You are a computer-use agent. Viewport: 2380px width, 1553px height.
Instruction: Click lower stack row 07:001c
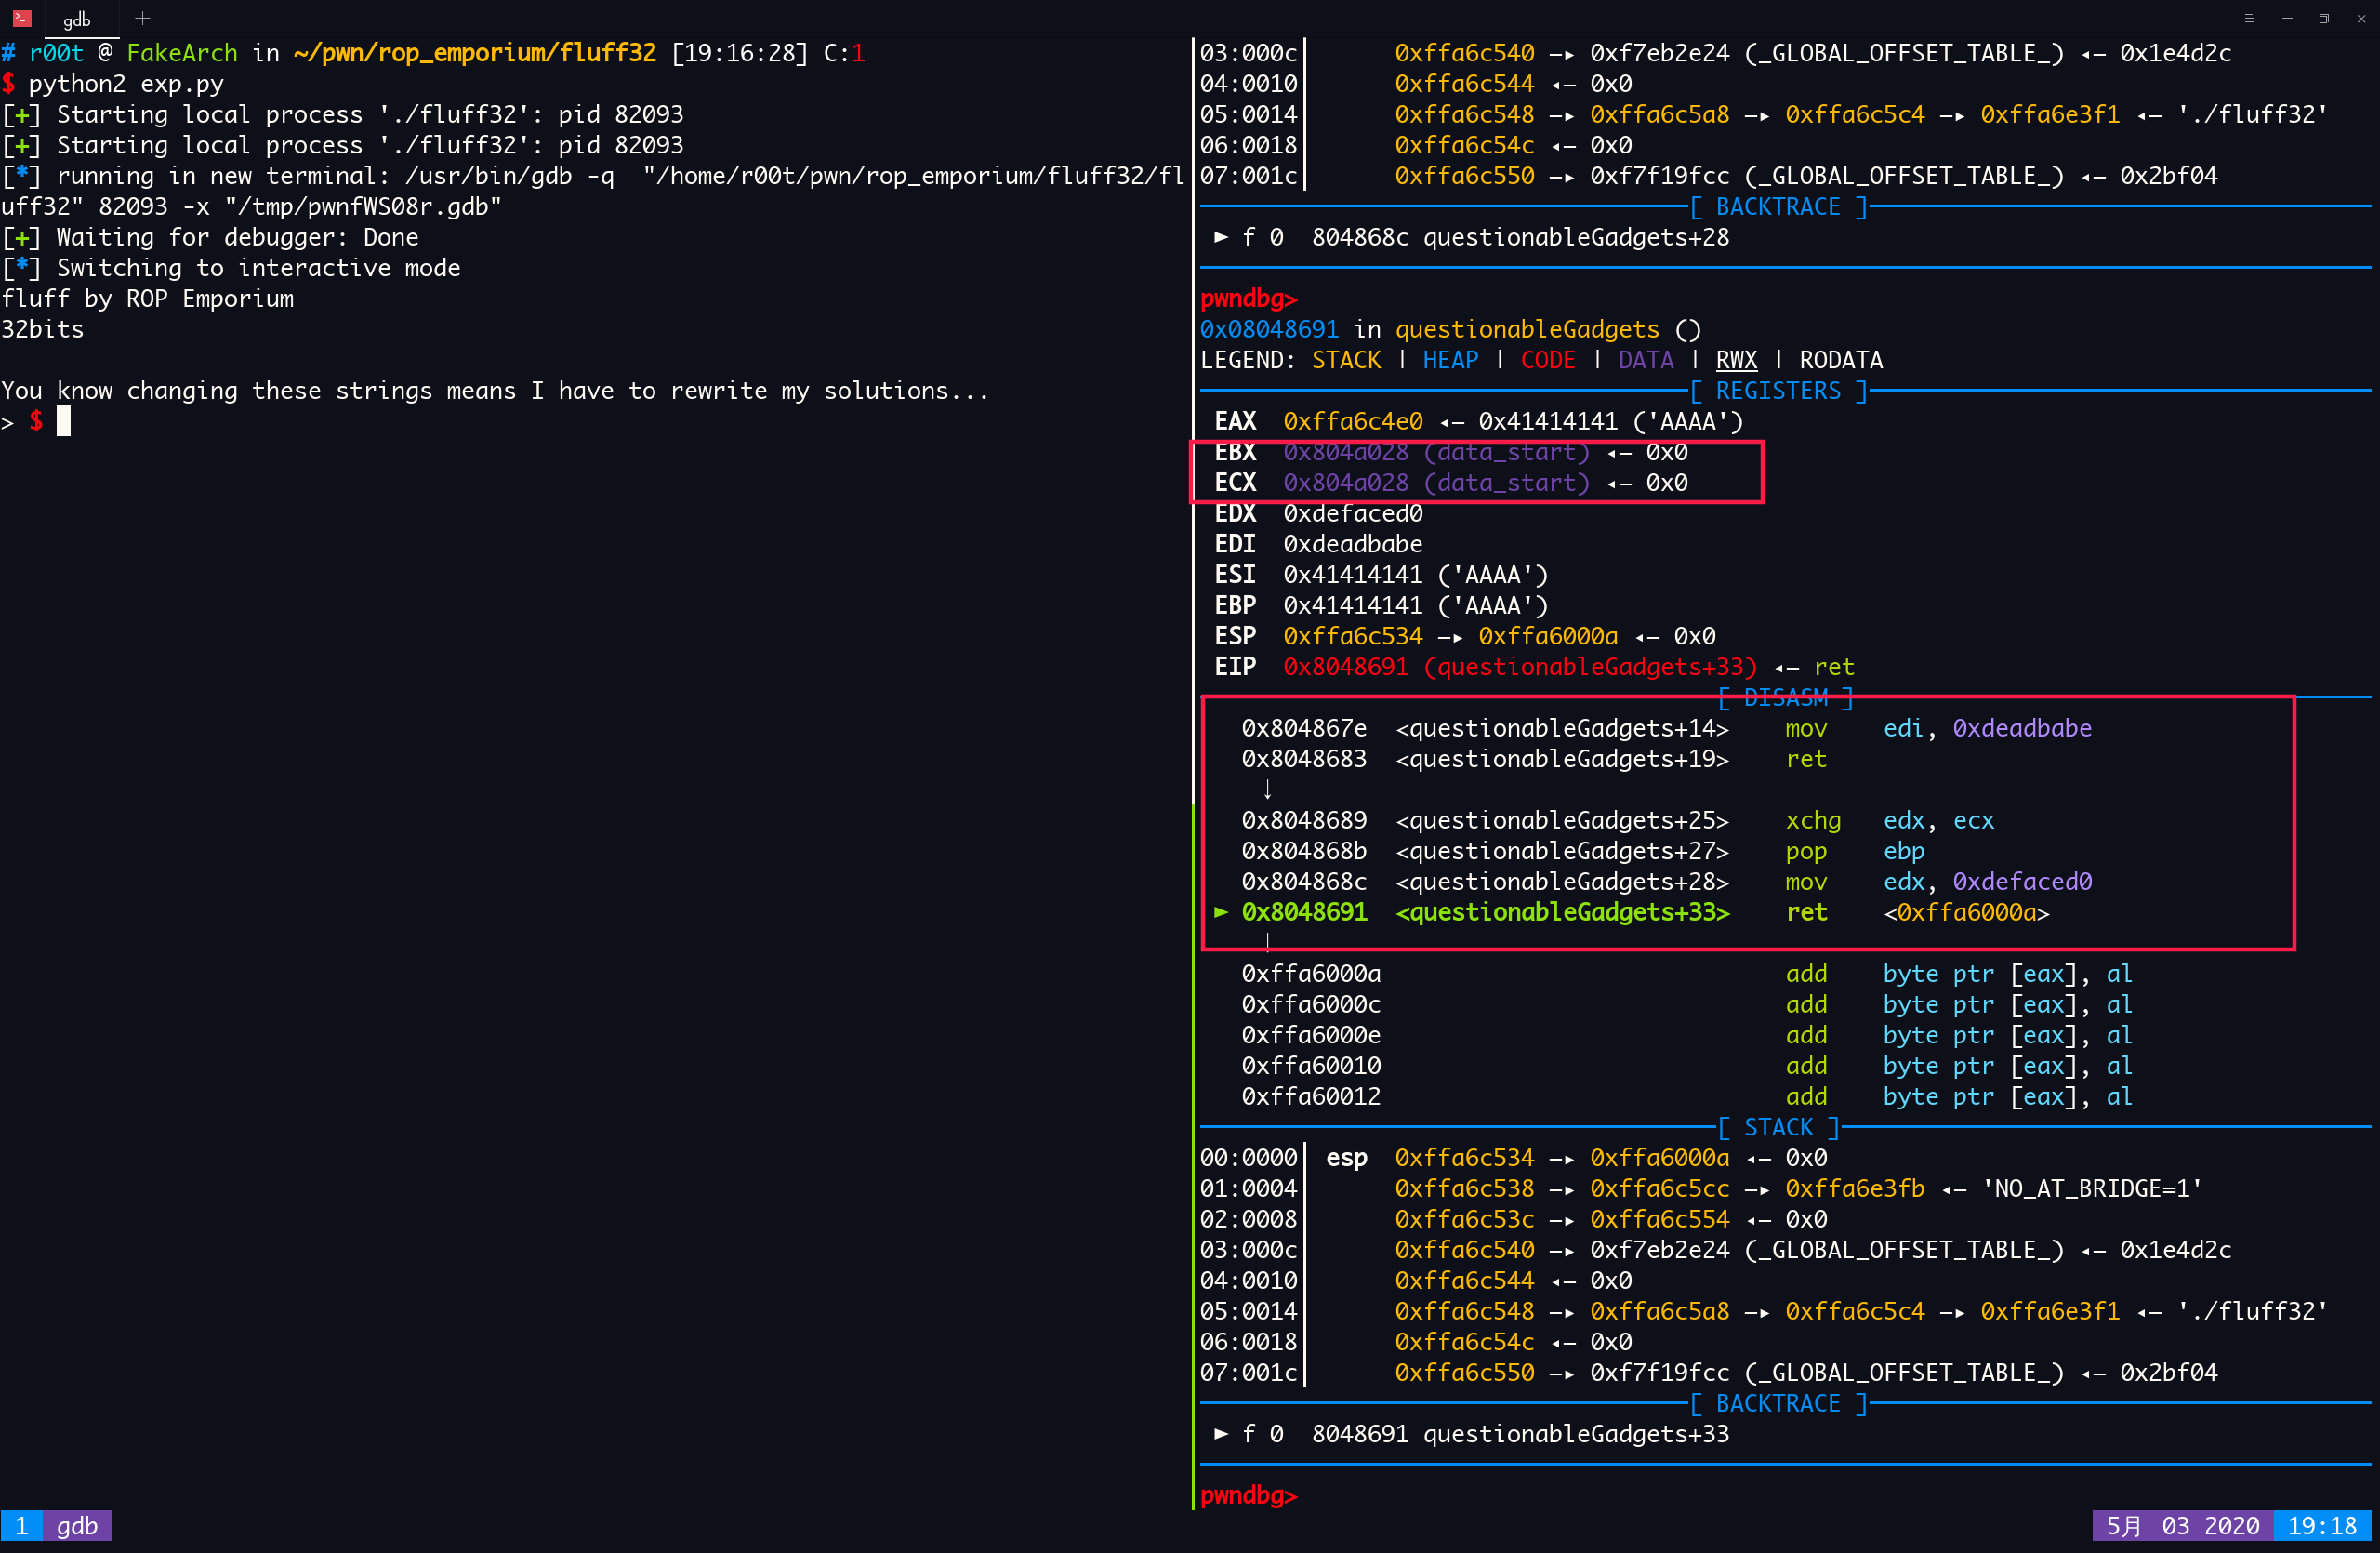pyautogui.click(x=1708, y=1372)
